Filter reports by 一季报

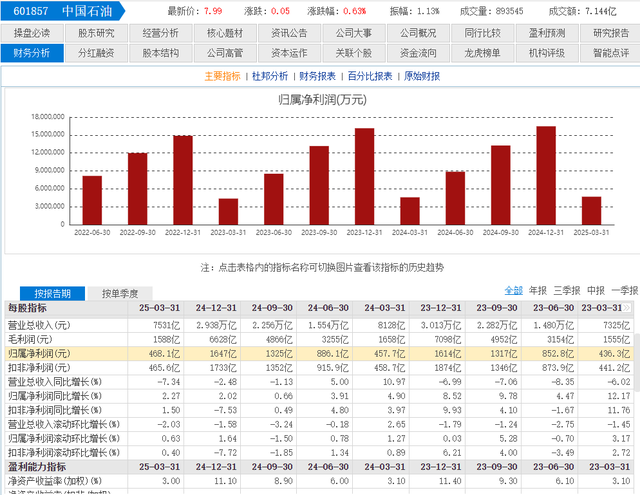[624, 291]
